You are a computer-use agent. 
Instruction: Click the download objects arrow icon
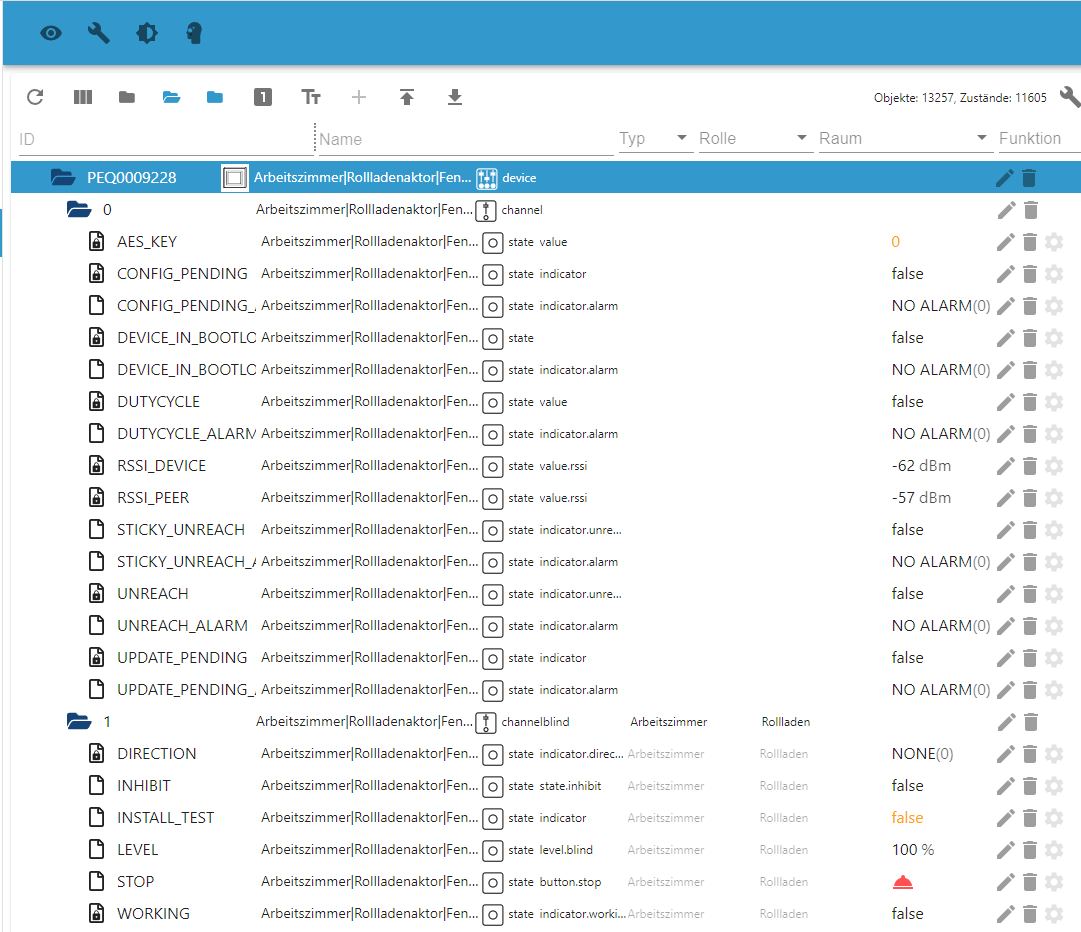(x=455, y=97)
